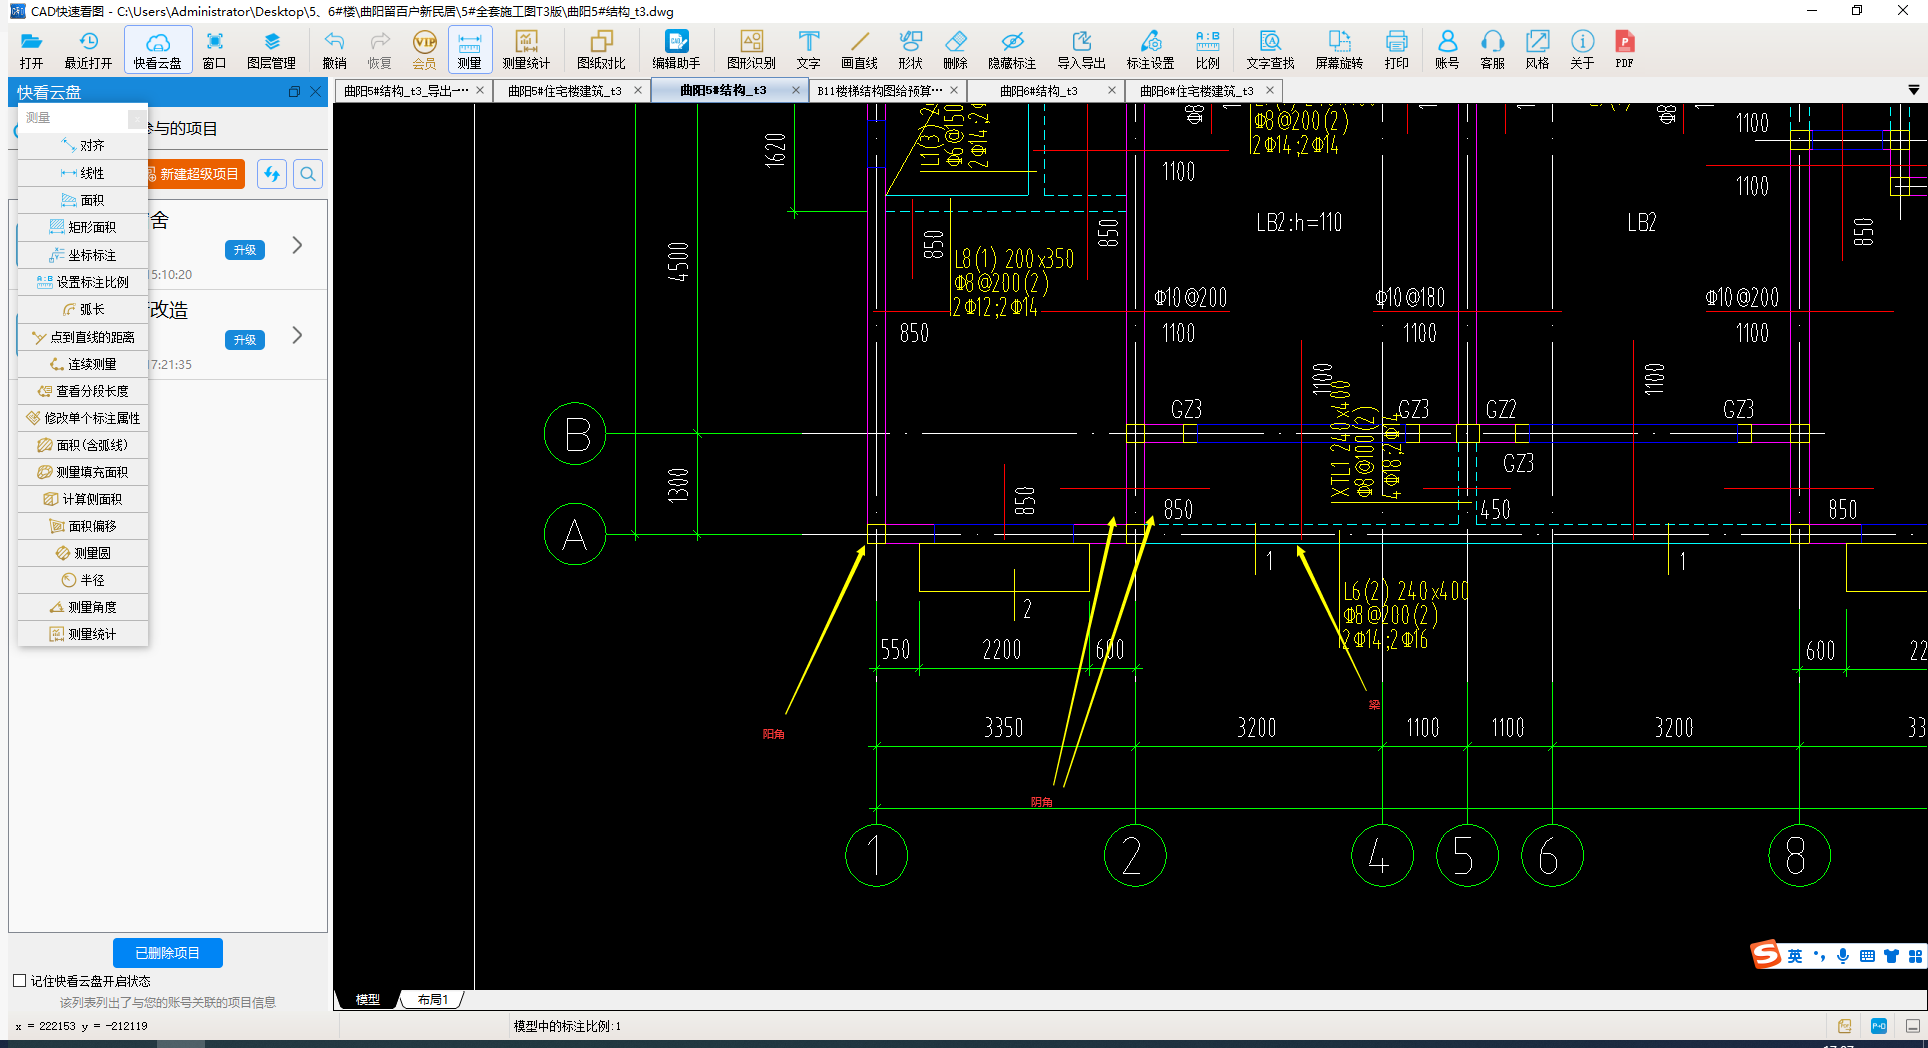This screenshot has width=1928, height=1048.
Task: Choose 半径 from measure menu
Action: pos(83,580)
